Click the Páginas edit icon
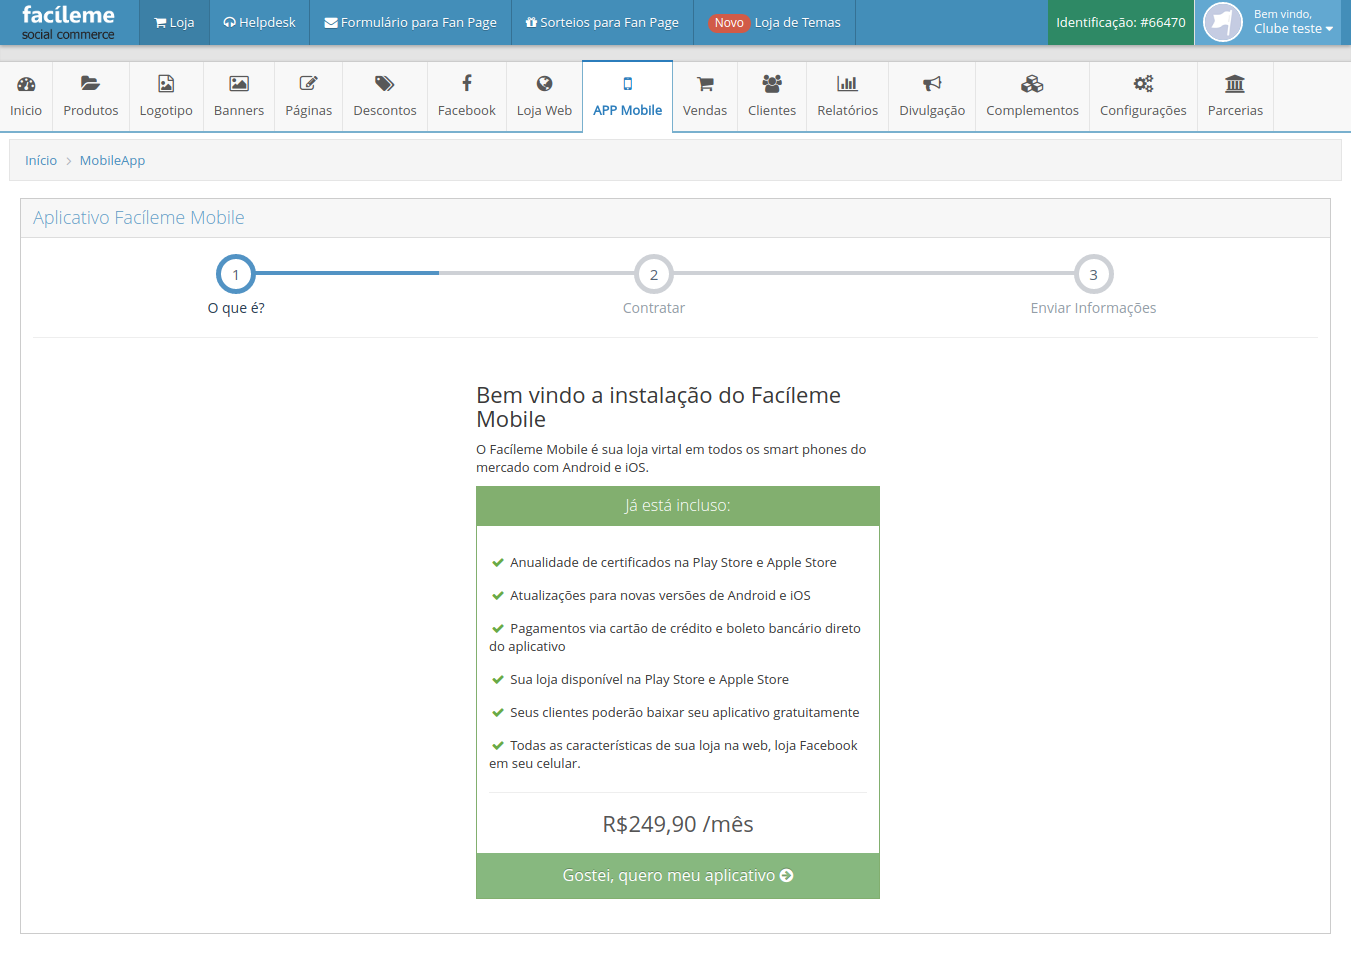The image size is (1351, 961). tap(308, 84)
